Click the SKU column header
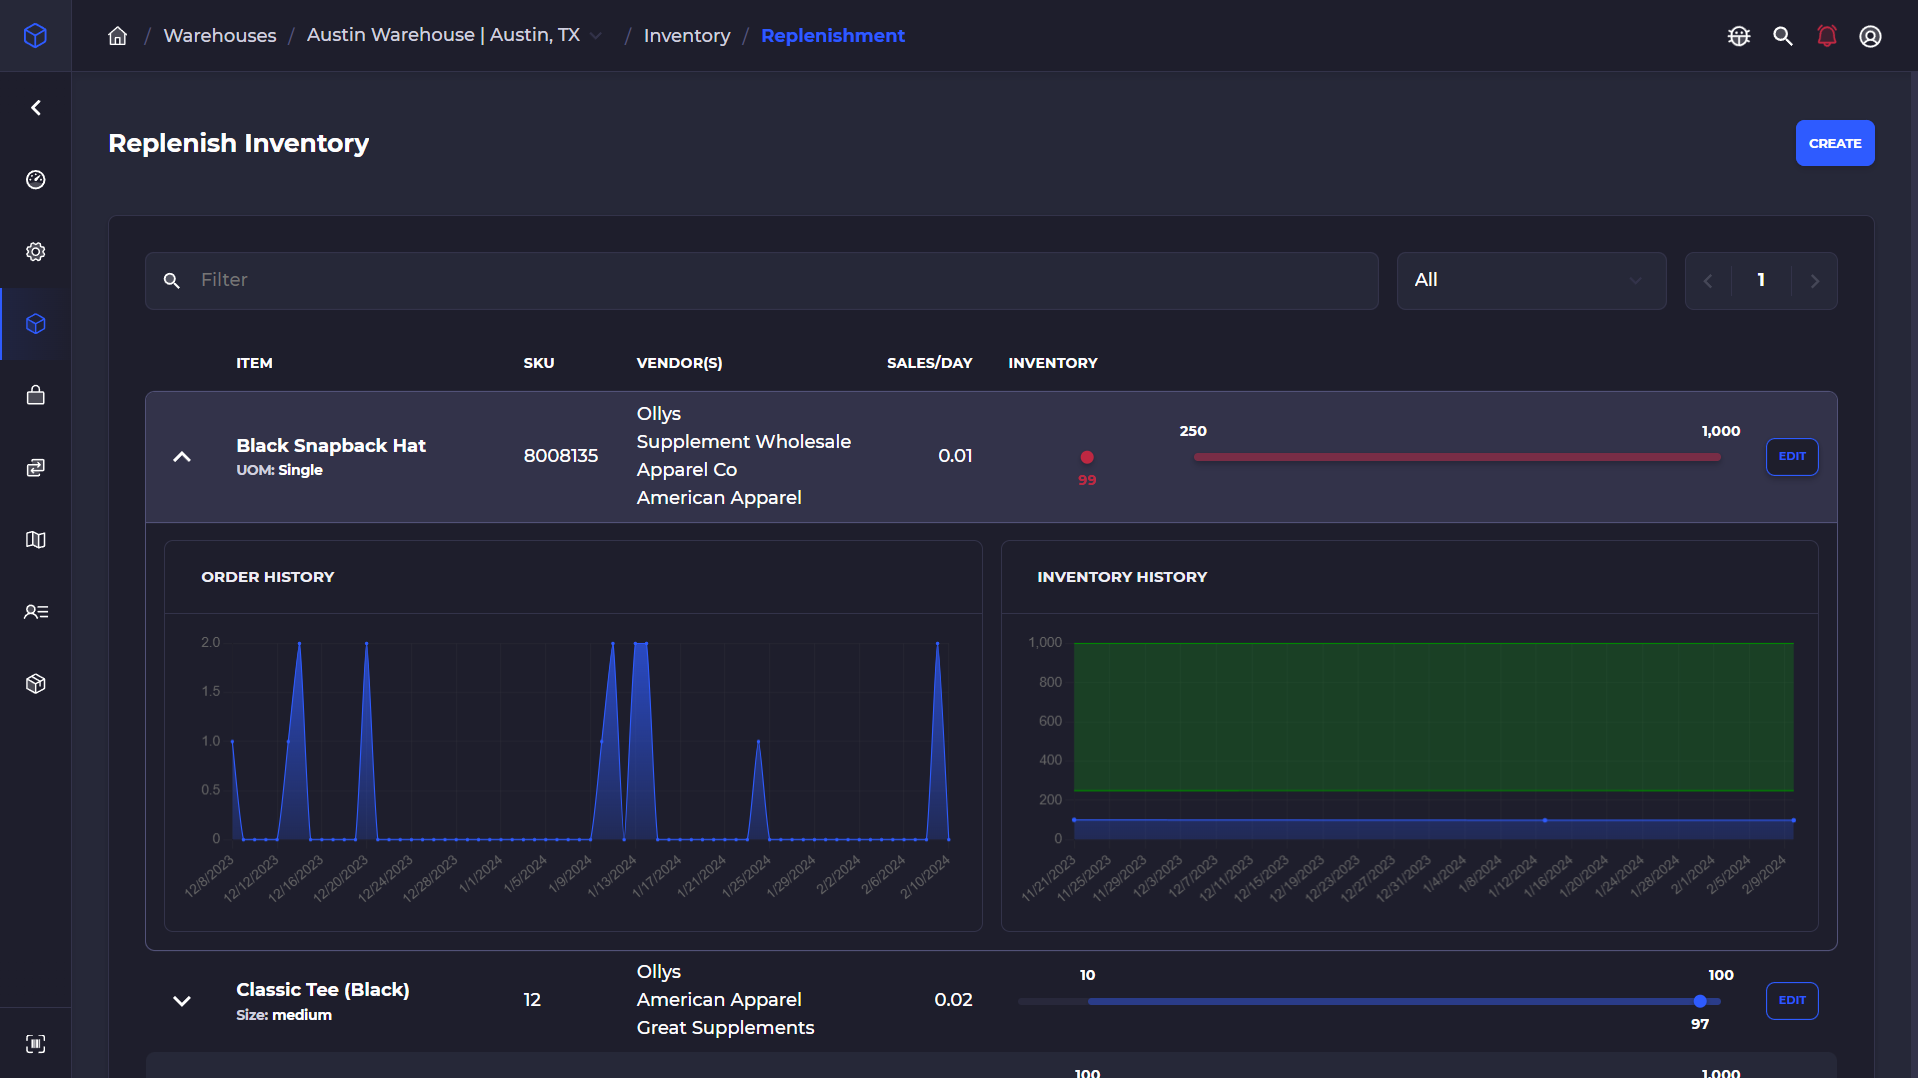Image resolution: width=1918 pixels, height=1078 pixels. [539, 363]
